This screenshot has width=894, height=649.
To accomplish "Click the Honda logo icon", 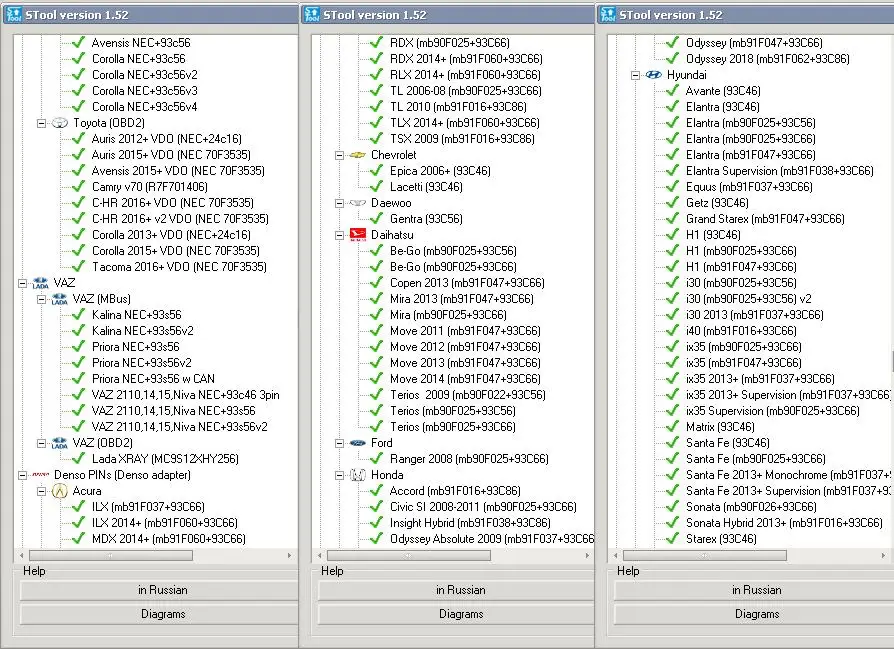I will click(357, 475).
